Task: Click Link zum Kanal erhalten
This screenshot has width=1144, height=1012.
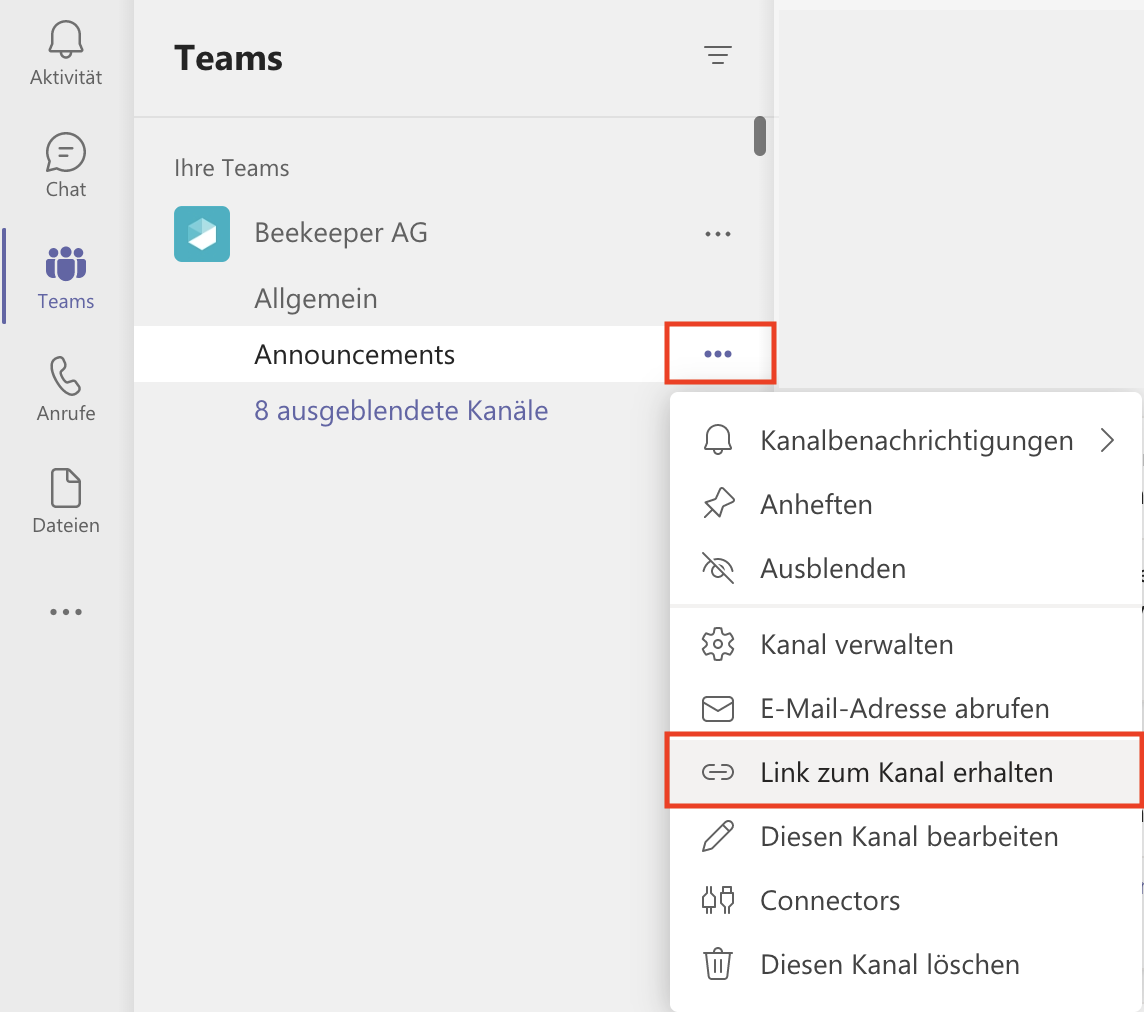Action: coord(905,772)
